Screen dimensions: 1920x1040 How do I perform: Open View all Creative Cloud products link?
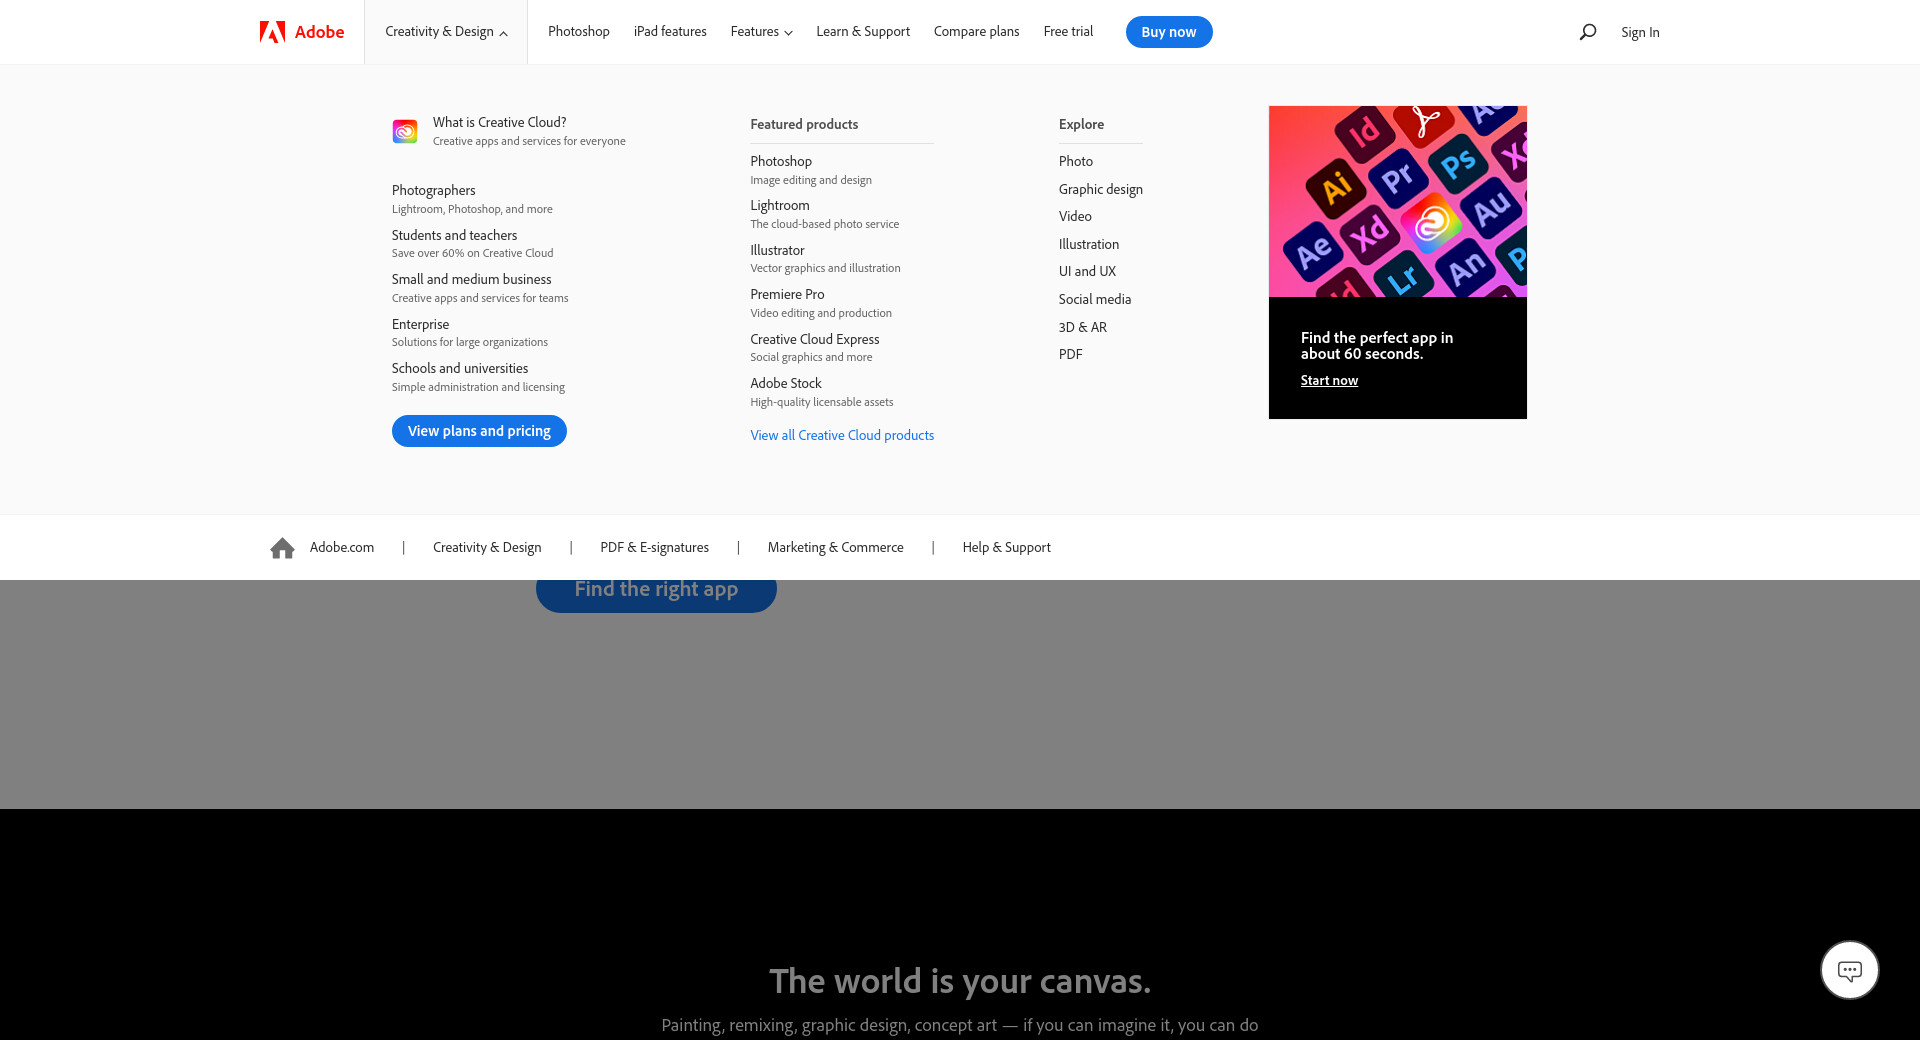coord(842,435)
